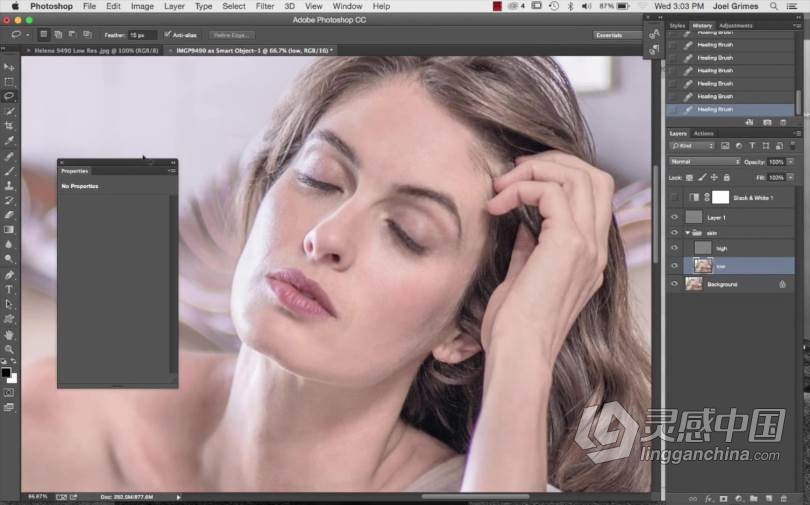The height and width of the screenshot is (505, 810).
Task: Select the Hand tool
Action: coord(9,335)
